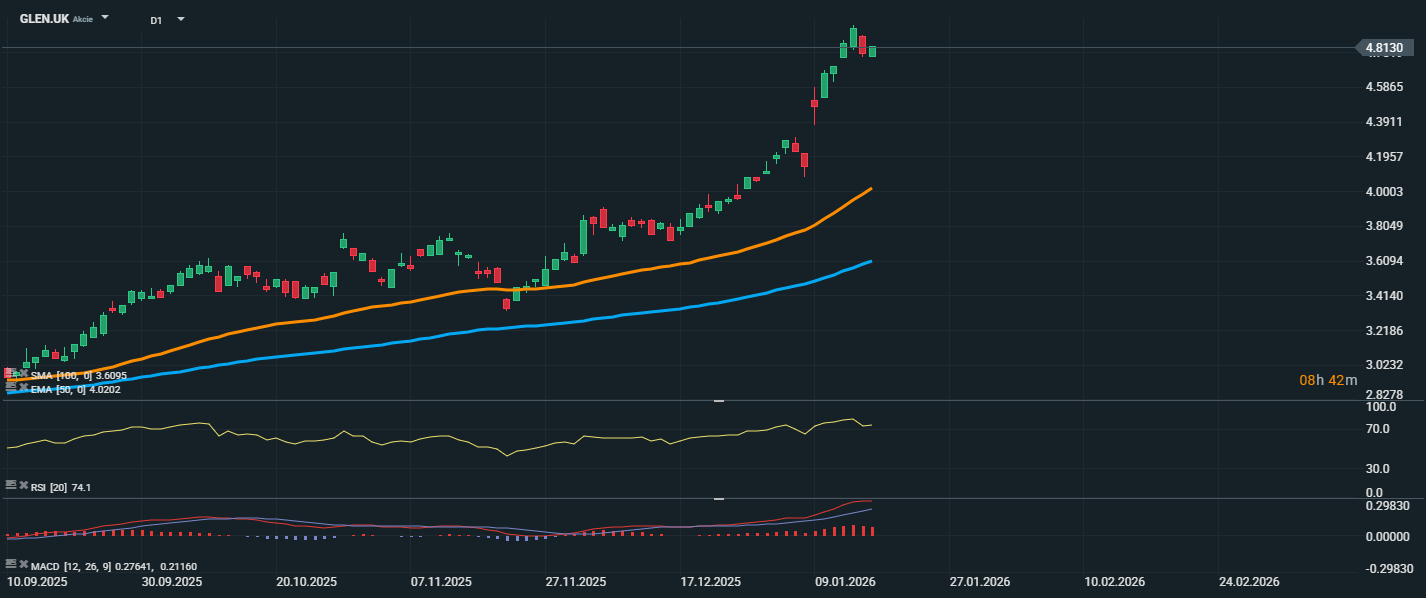The width and height of the screenshot is (1426, 598).
Task: Remove the EMA indicator with its X icon
Action: pos(23,386)
